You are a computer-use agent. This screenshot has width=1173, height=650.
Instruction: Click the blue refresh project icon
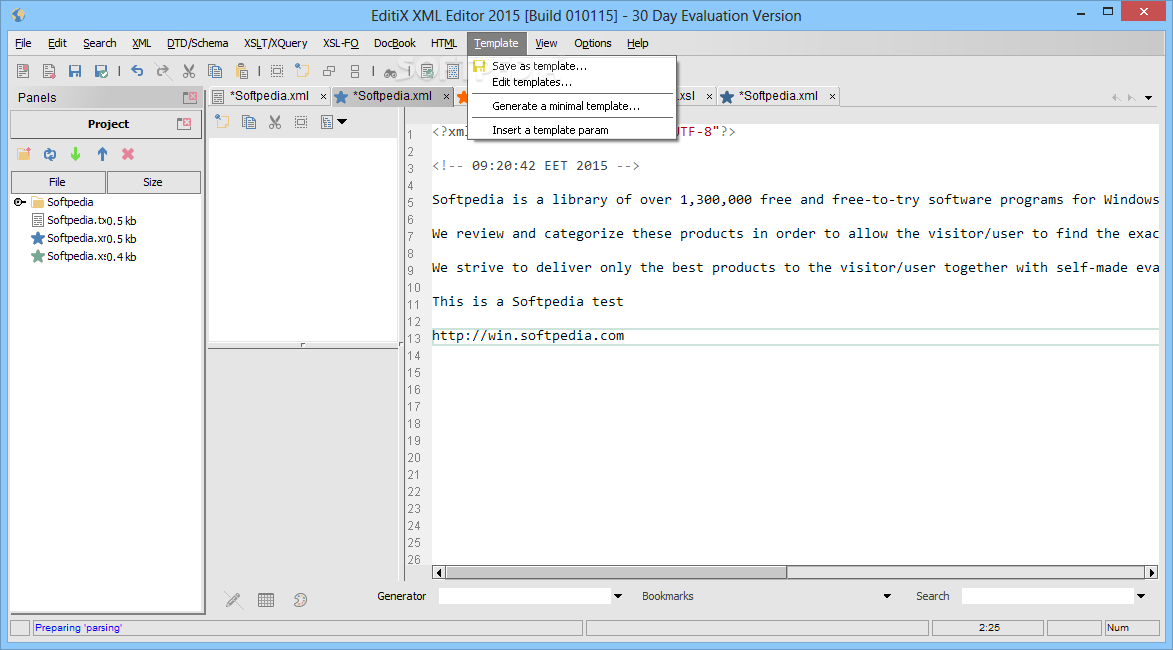(x=50, y=154)
